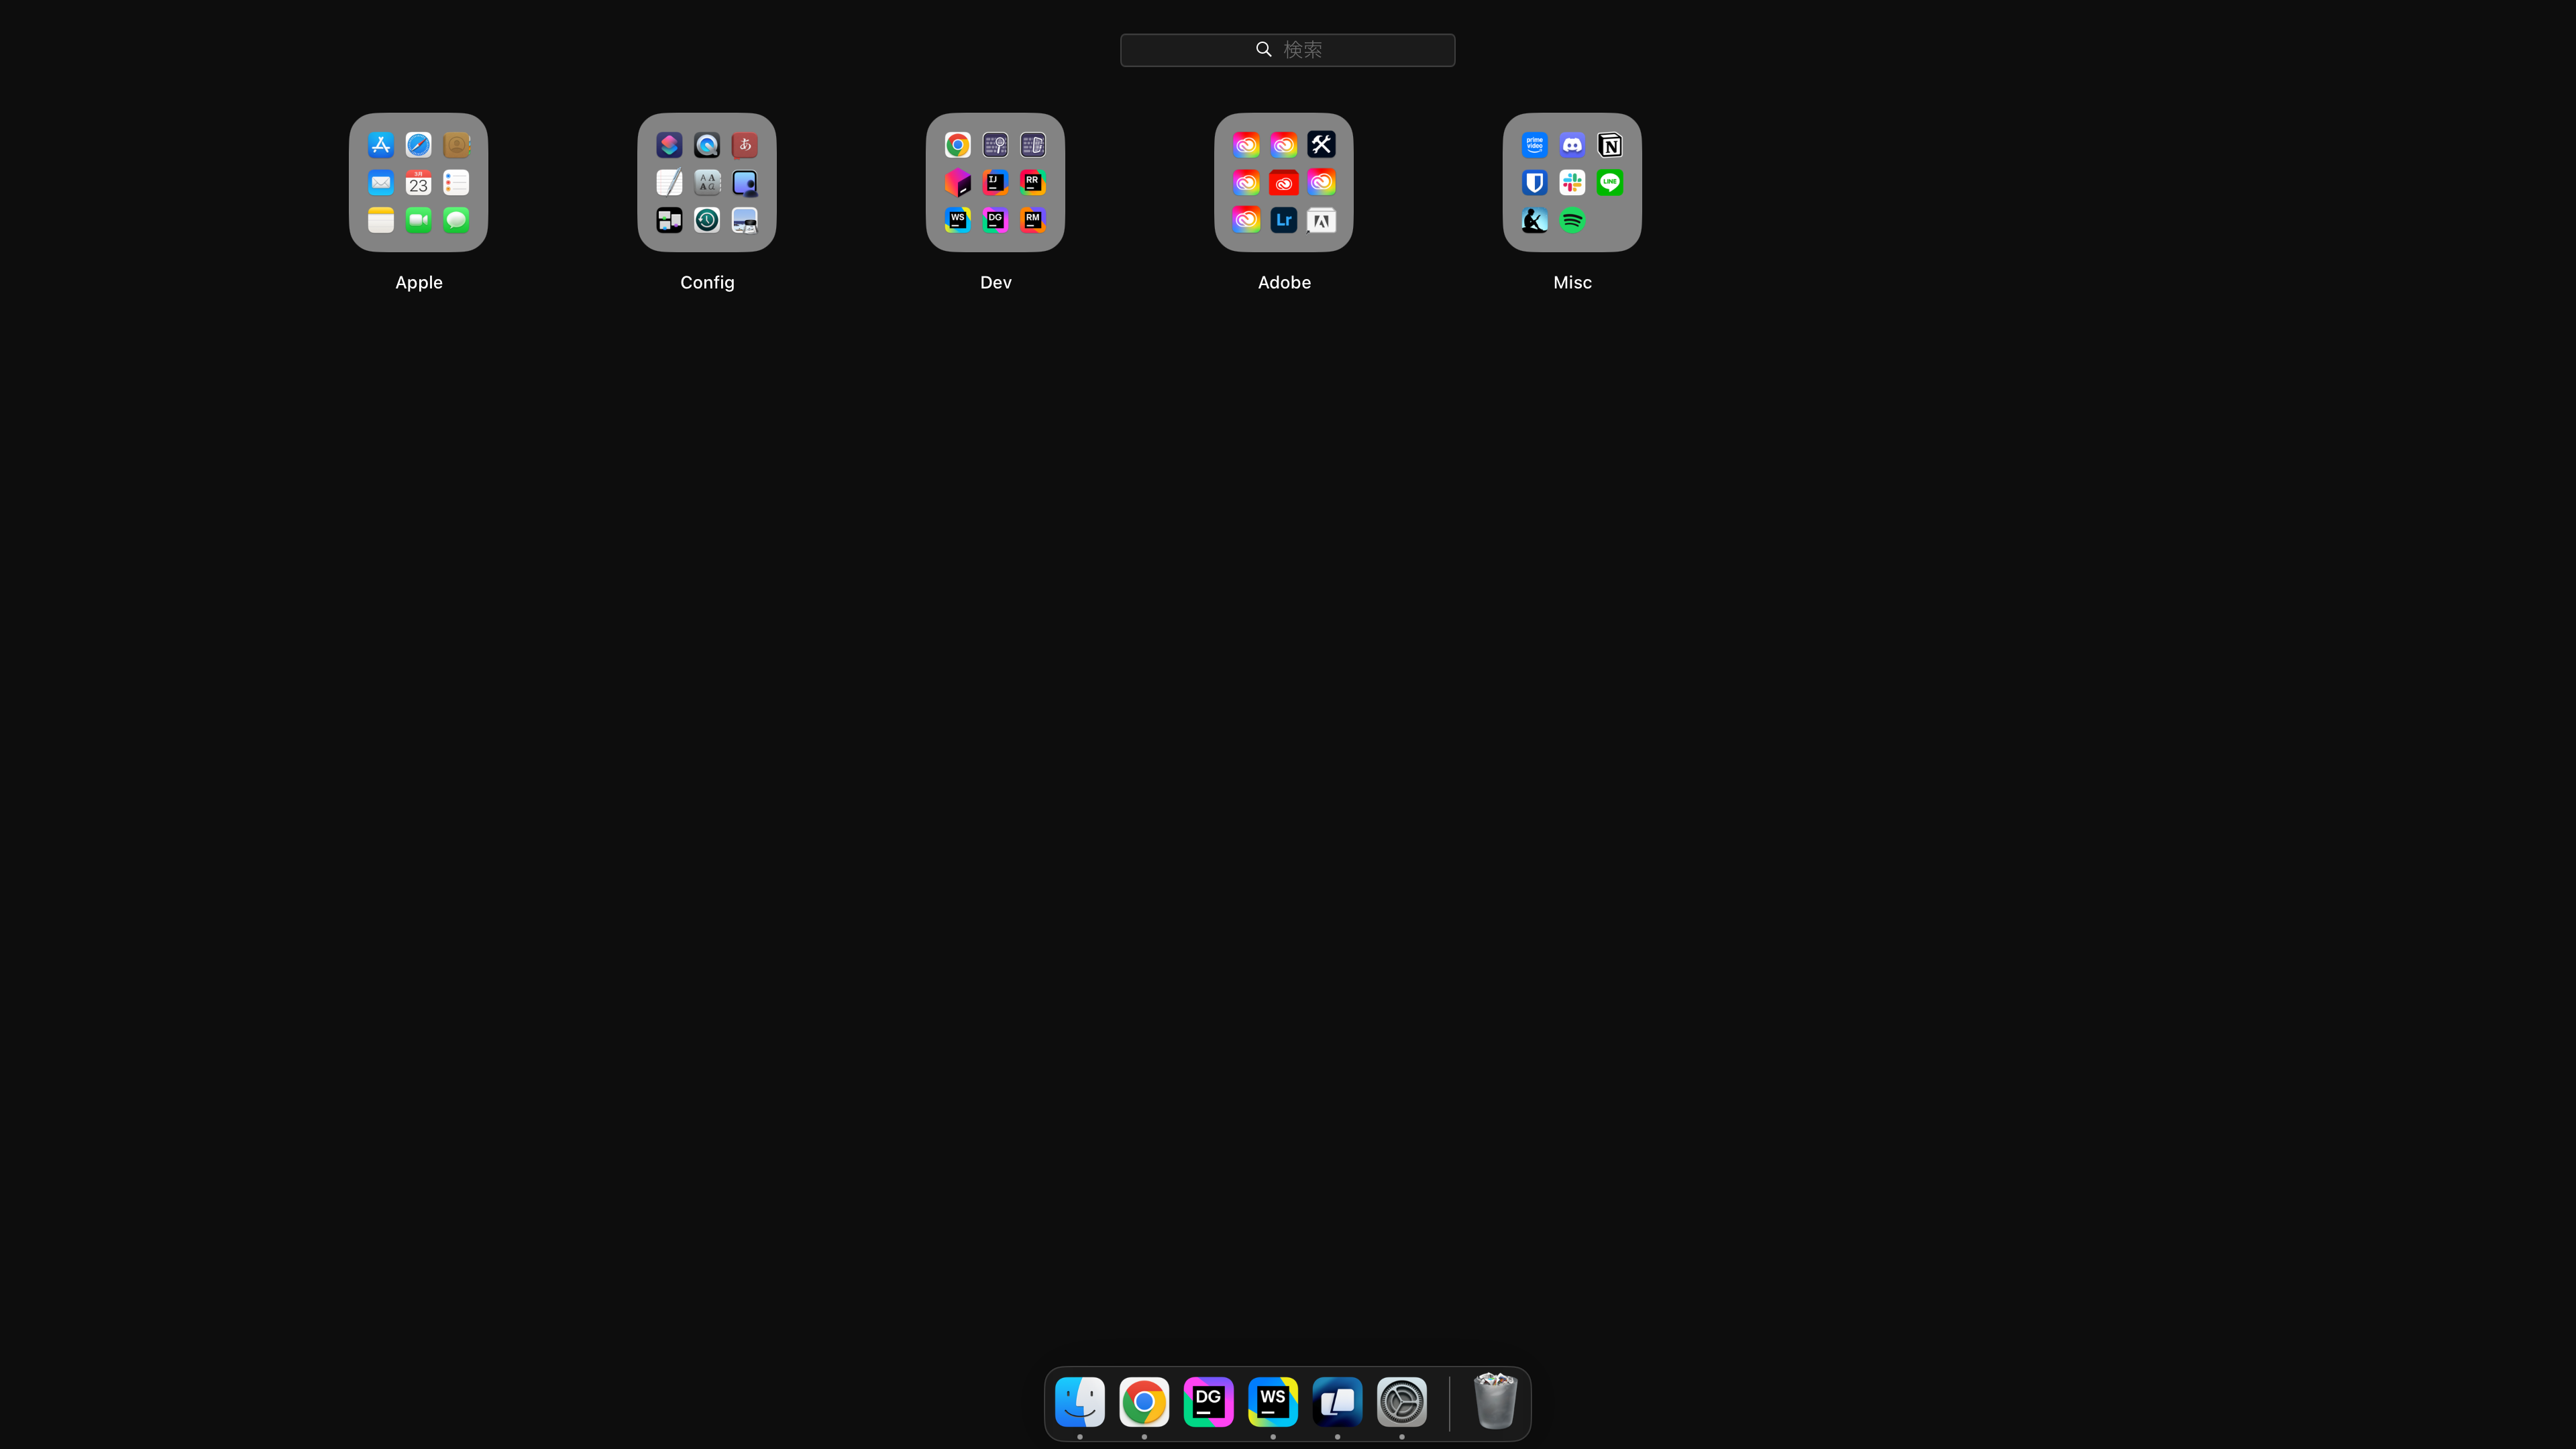This screenshot has height=1449, width=2576.
Task: Open System Settings from the Dock
Action: 1402,1402
